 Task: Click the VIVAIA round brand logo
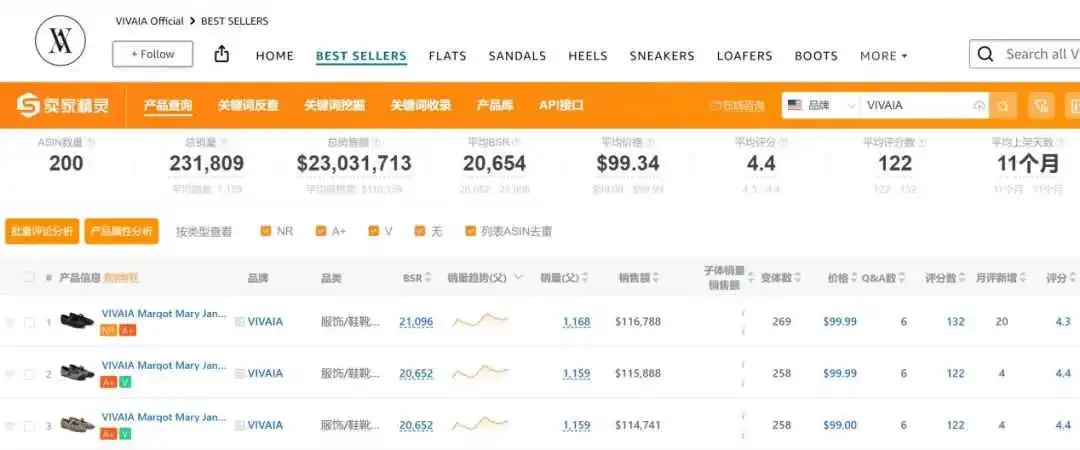tap(61, 41)
